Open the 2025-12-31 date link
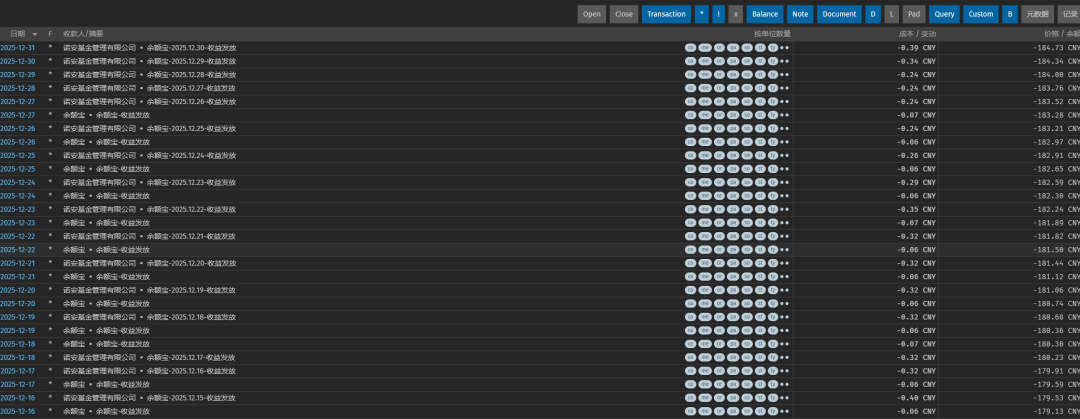Screen dimensions: 1080x419 17,48
